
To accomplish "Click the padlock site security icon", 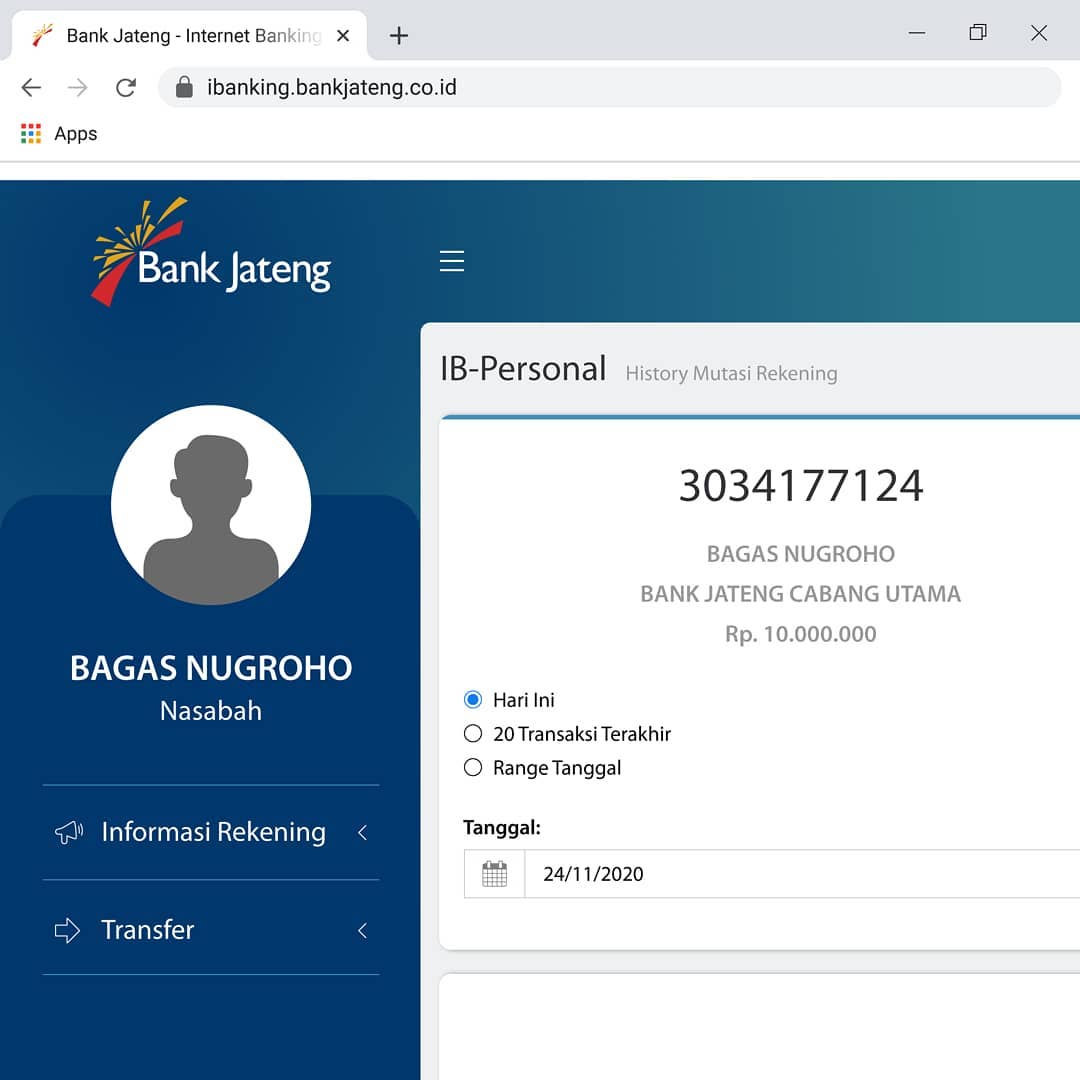I will pos(184,87).
